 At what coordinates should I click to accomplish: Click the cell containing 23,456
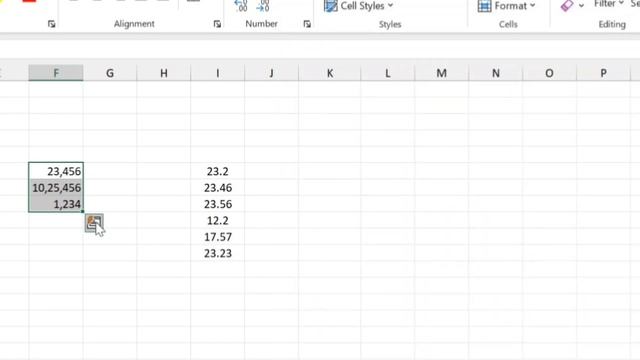(56, 171)
